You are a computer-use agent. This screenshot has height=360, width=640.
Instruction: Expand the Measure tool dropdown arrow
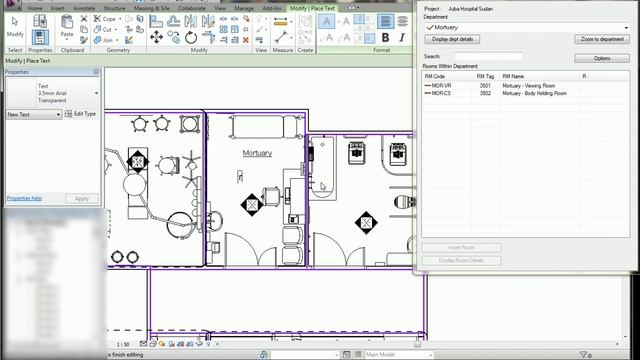click(x=291, y=22)
